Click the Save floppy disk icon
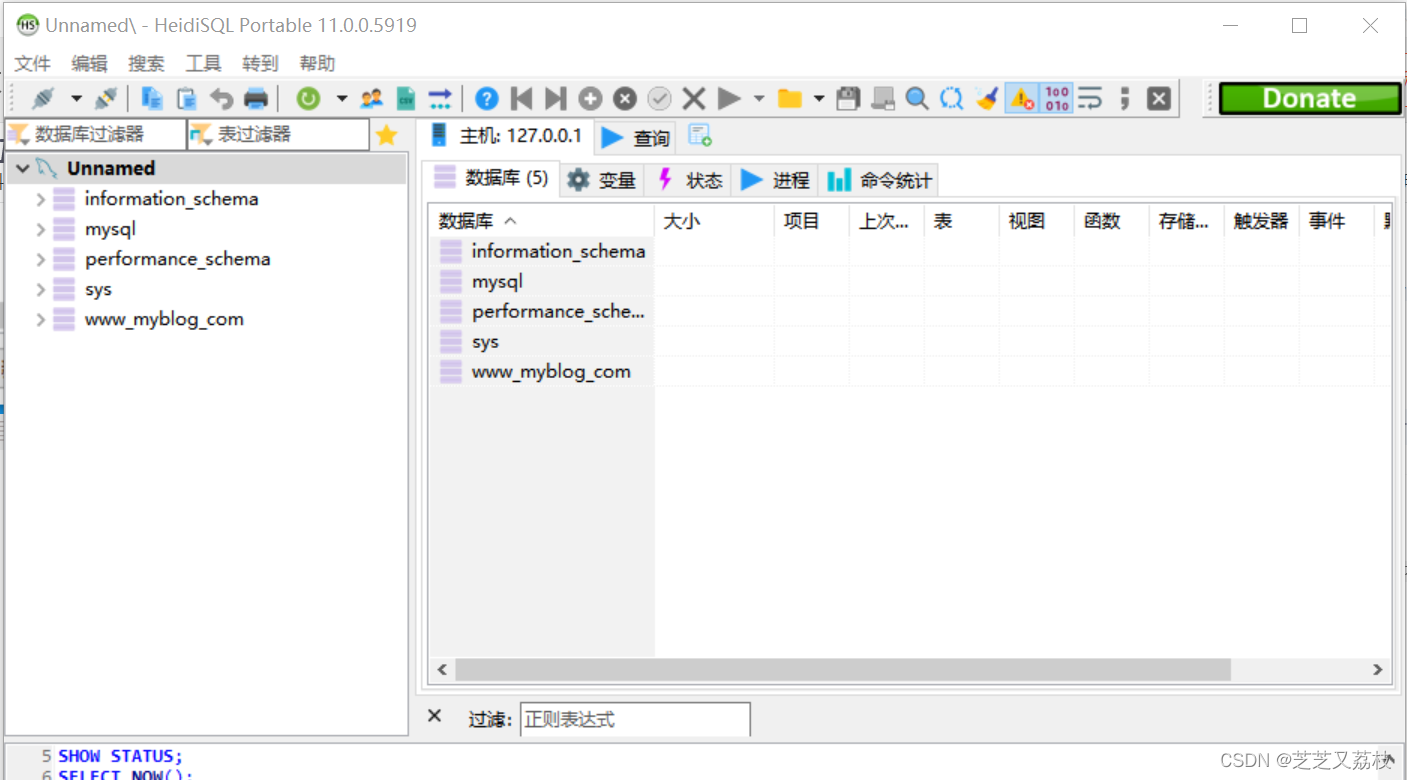This screenshot has height=780, width=1407. pyautogui.click(x=848, y=98)
